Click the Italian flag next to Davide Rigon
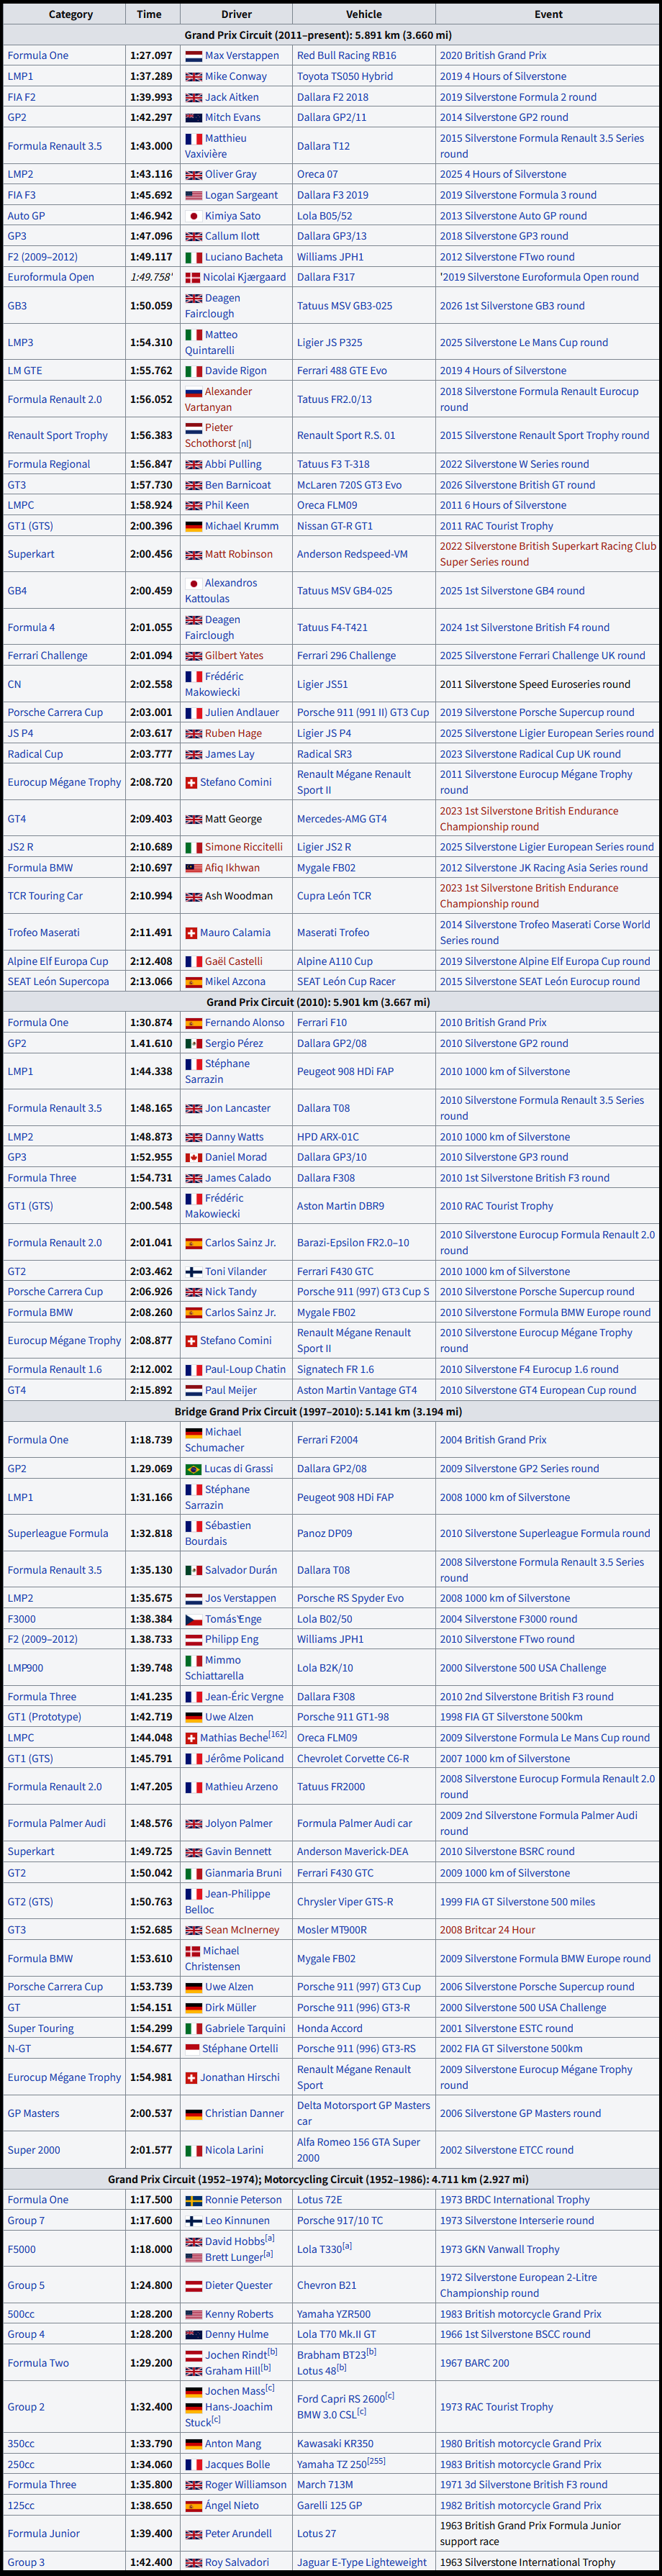This screenshot has height=2576, width=662. coord(193,371)
